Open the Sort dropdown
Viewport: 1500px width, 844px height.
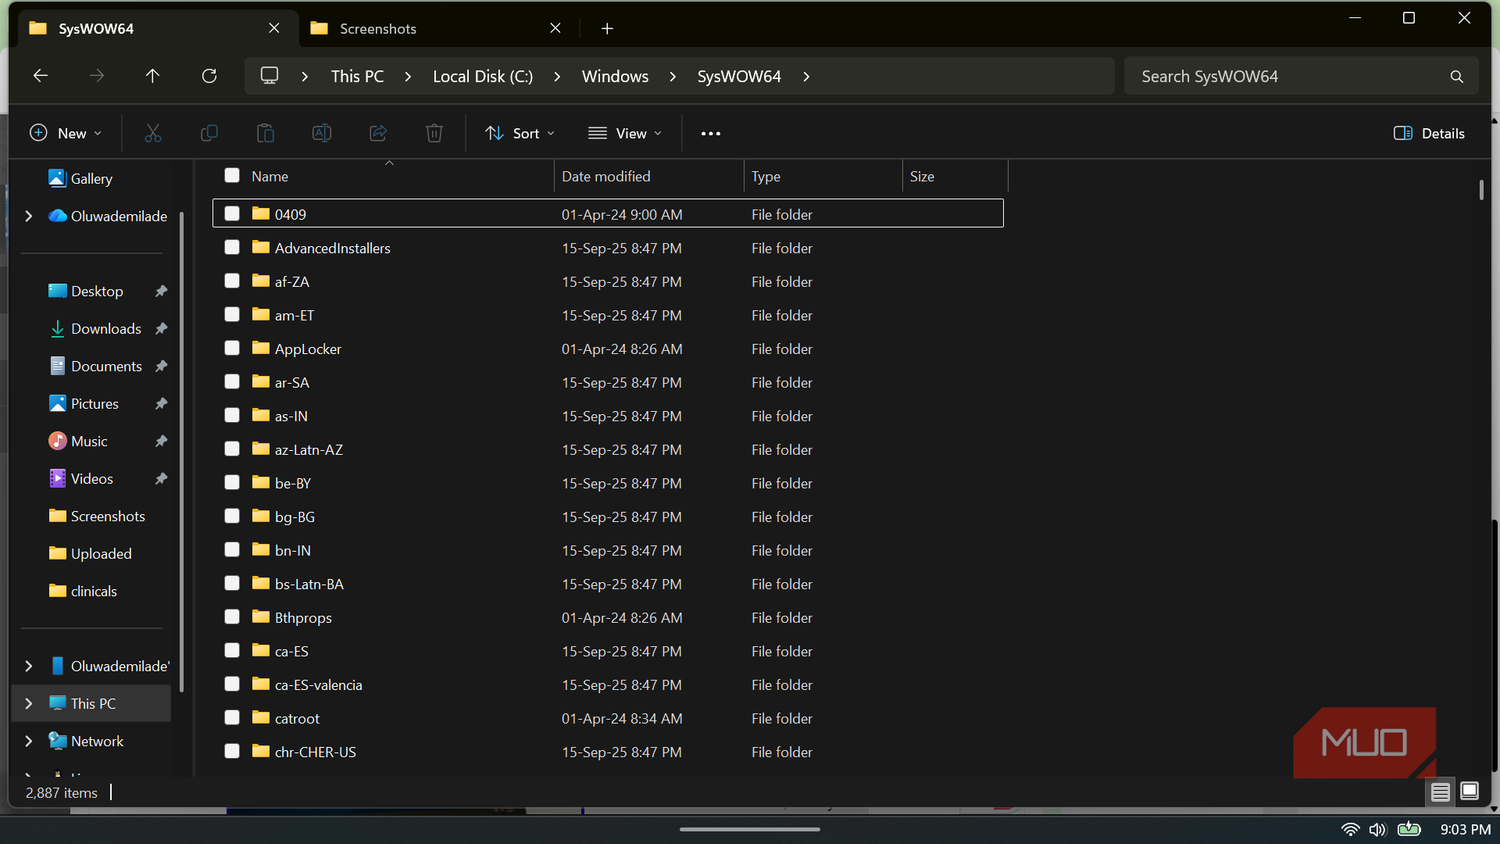(x=520, y=133)
